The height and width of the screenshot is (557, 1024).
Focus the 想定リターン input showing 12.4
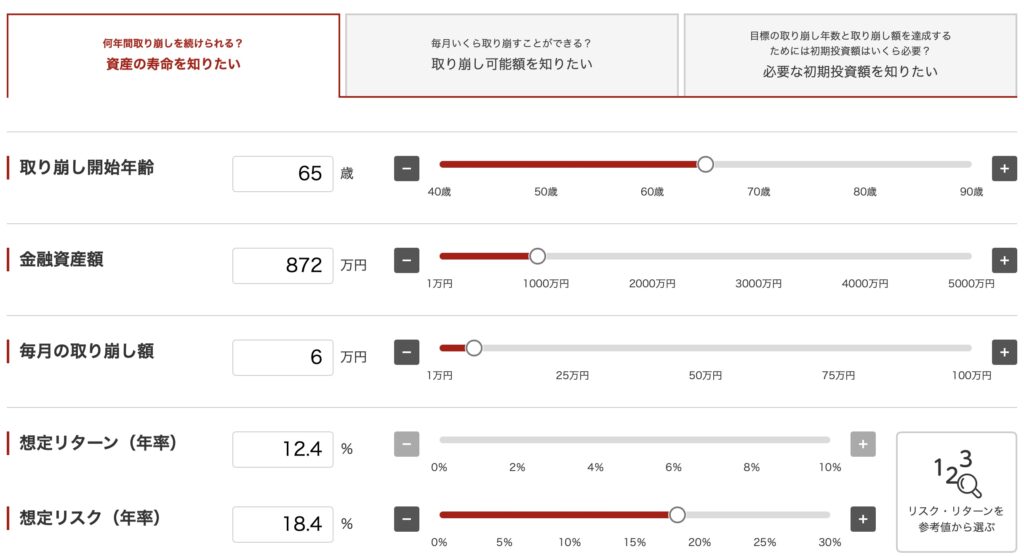pos(283,449)
